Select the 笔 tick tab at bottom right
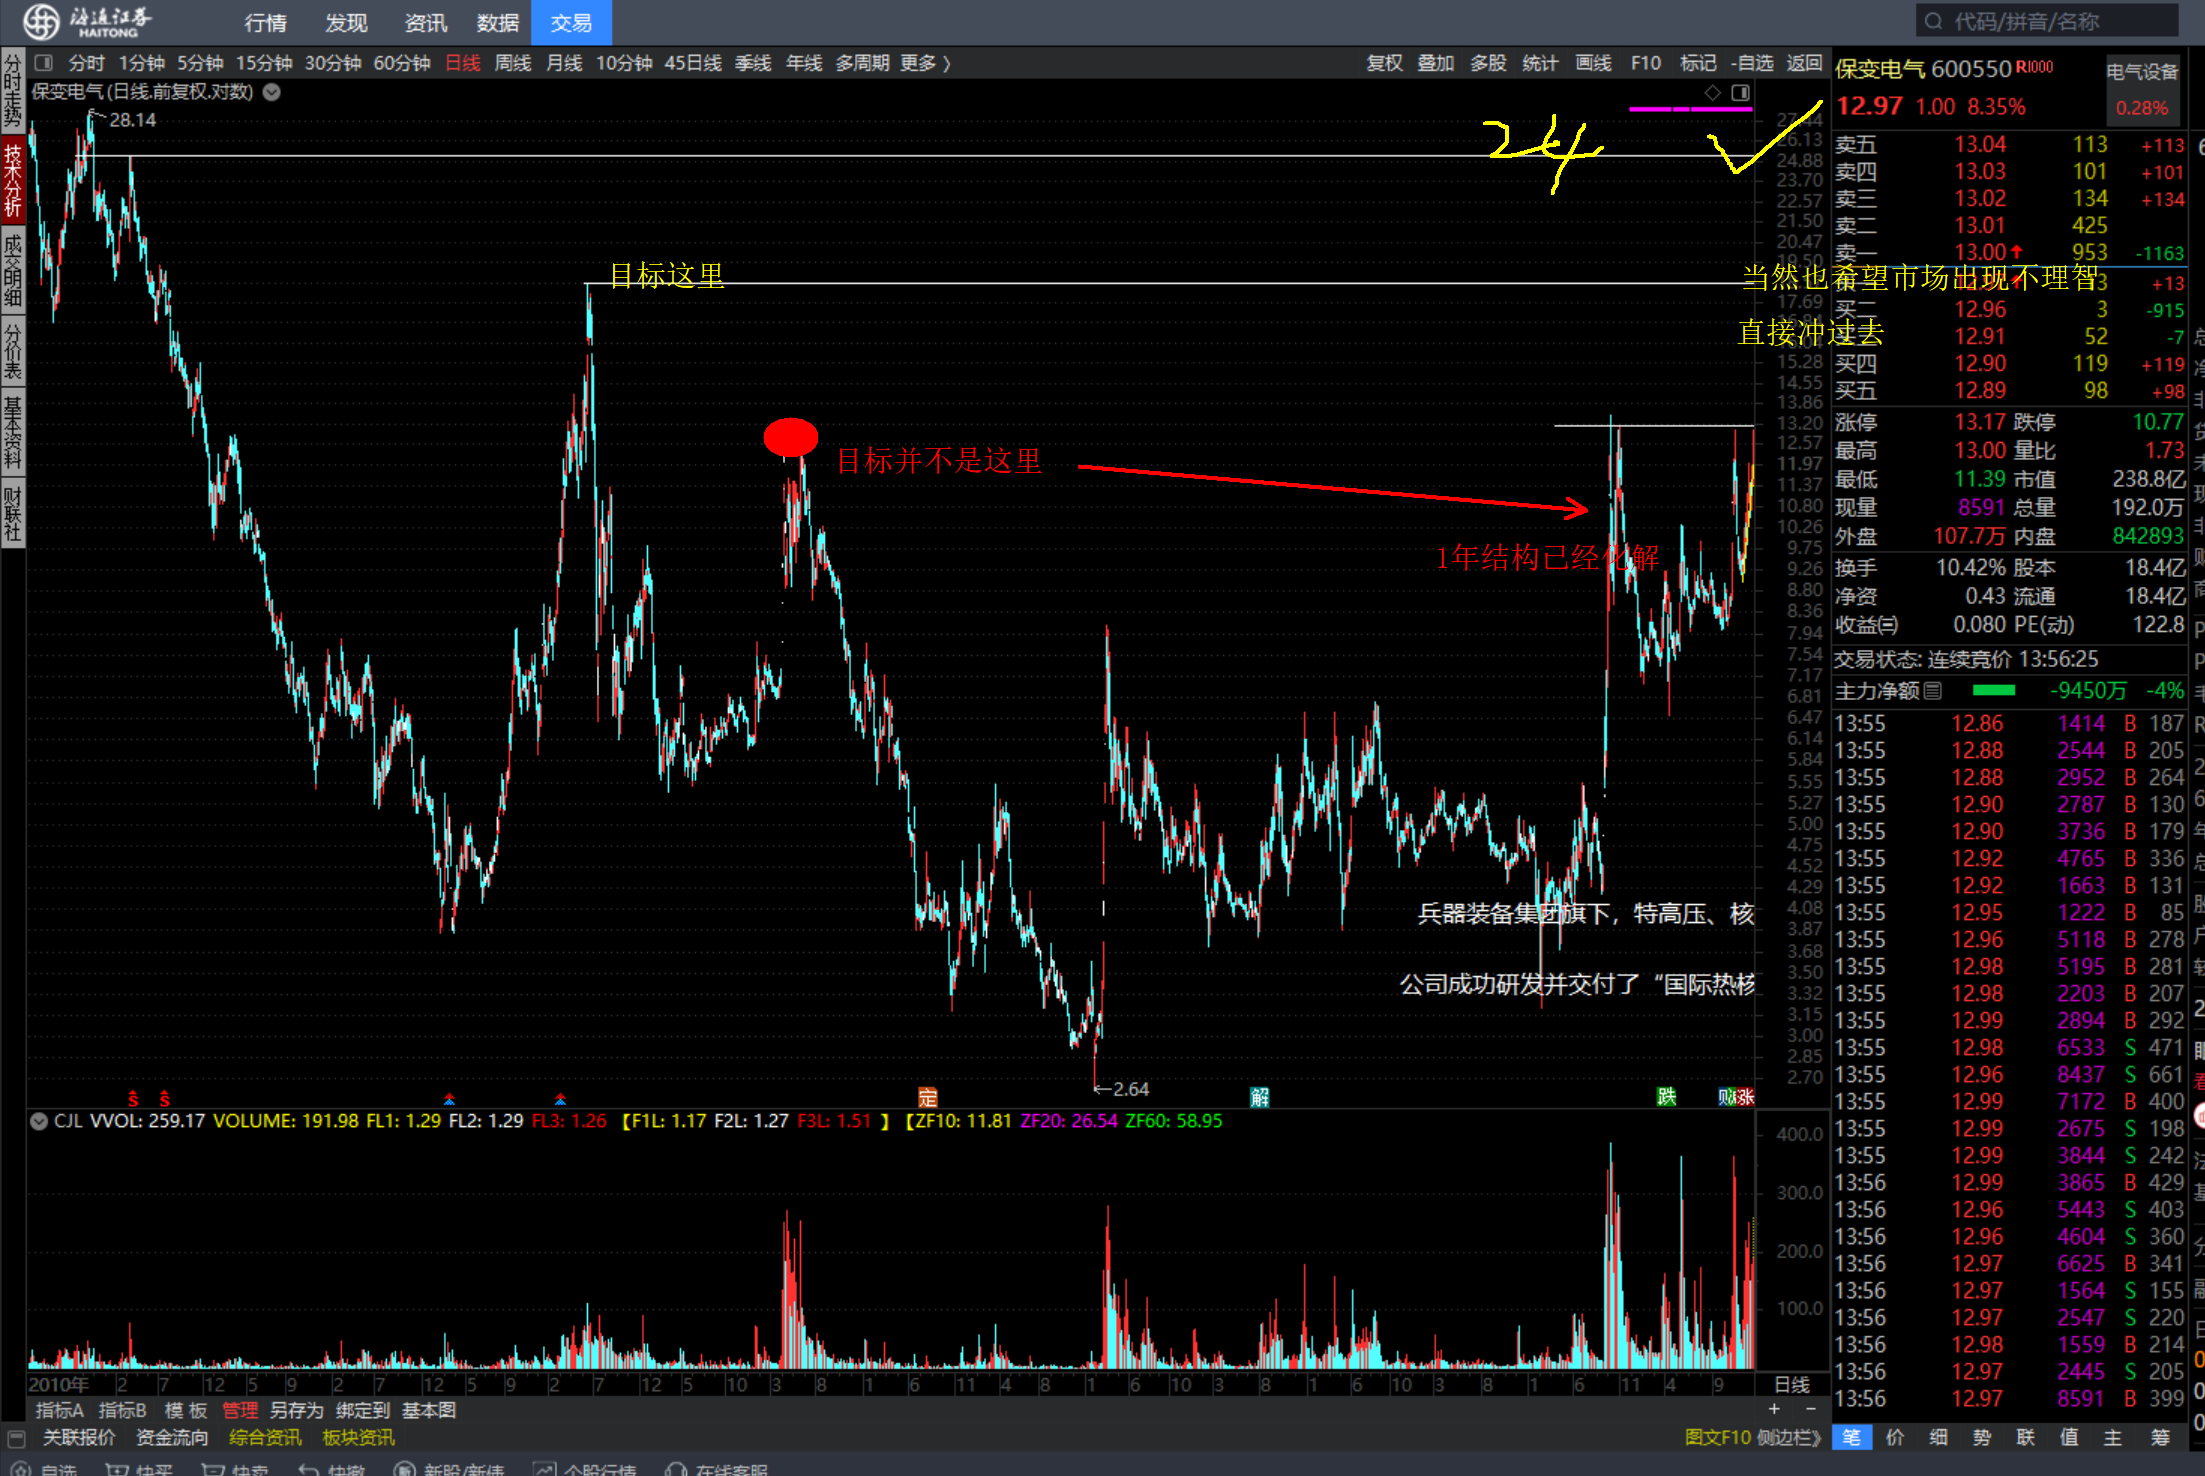This screenshot has height=1476, width=2205. click(x=1851, y=1437)
